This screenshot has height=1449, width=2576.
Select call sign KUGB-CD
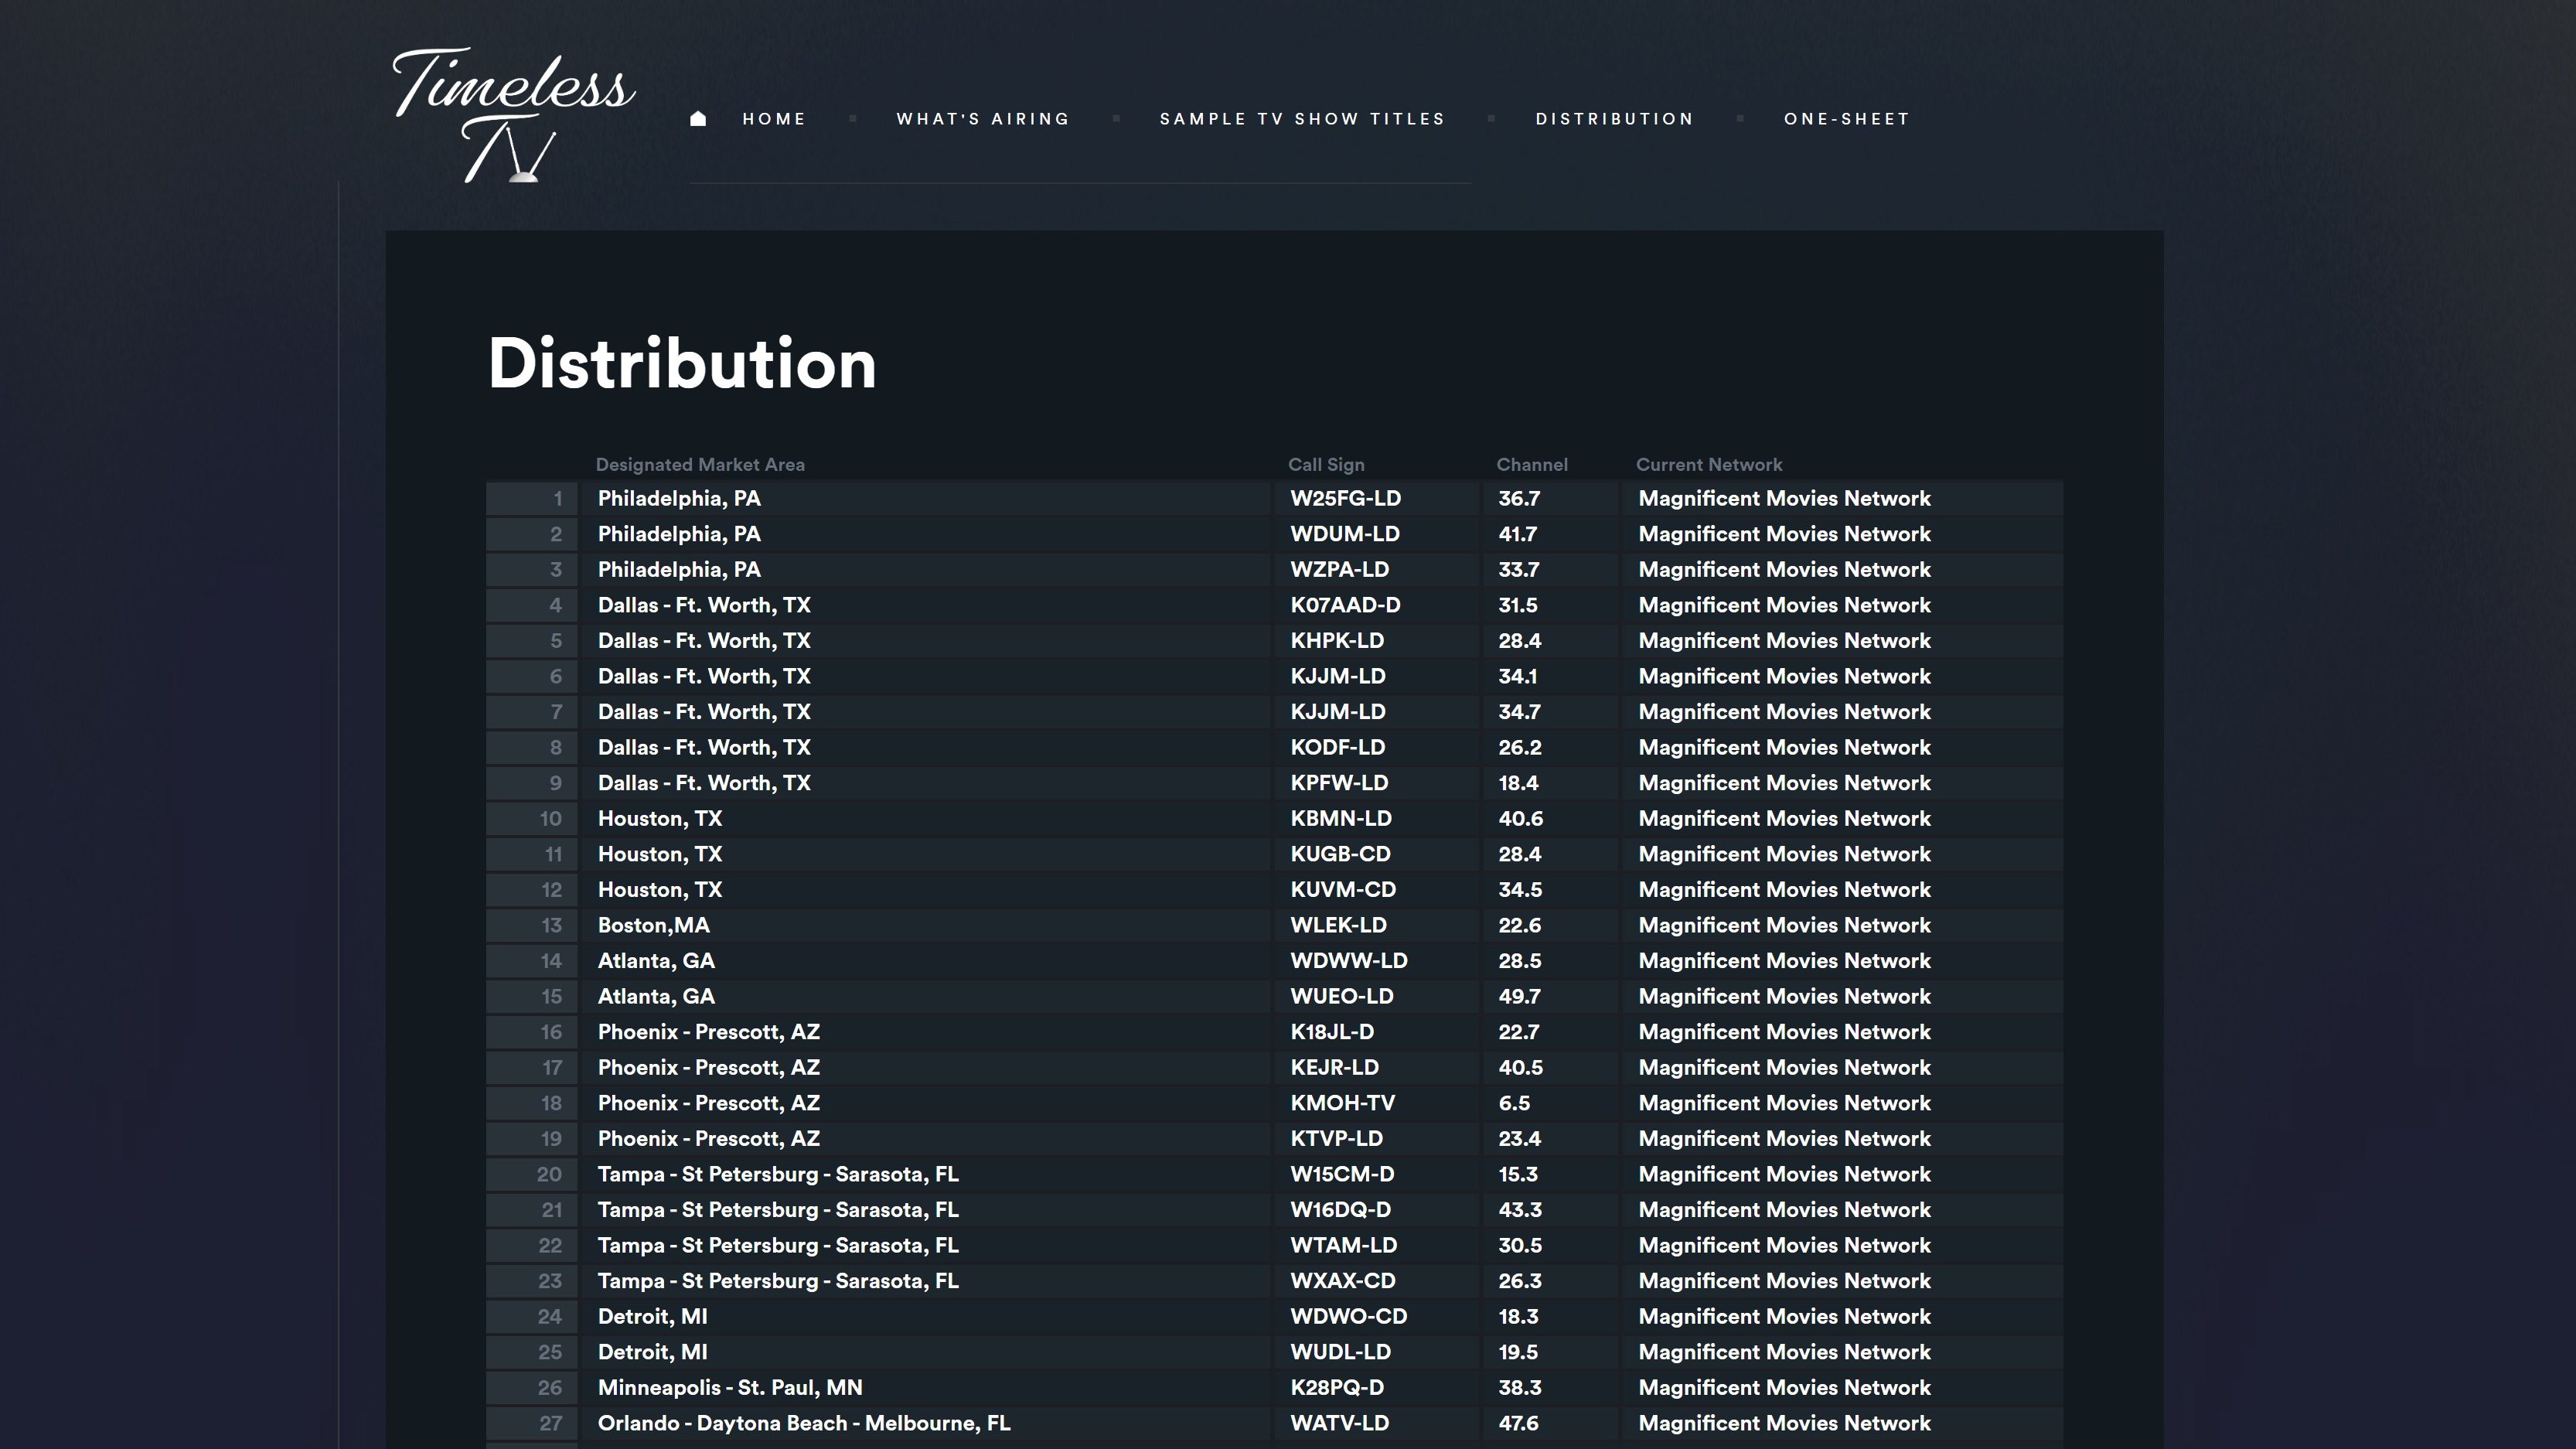point(1340,854)
